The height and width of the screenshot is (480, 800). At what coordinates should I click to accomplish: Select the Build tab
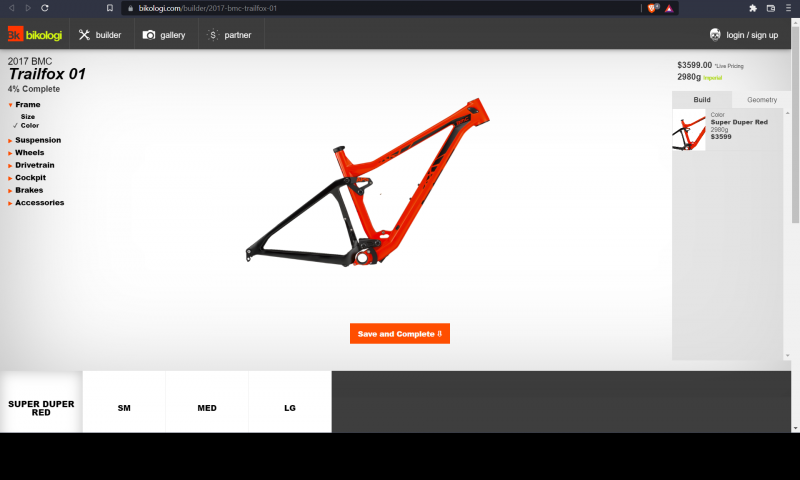pyautogui.click(x=702, y=100)
